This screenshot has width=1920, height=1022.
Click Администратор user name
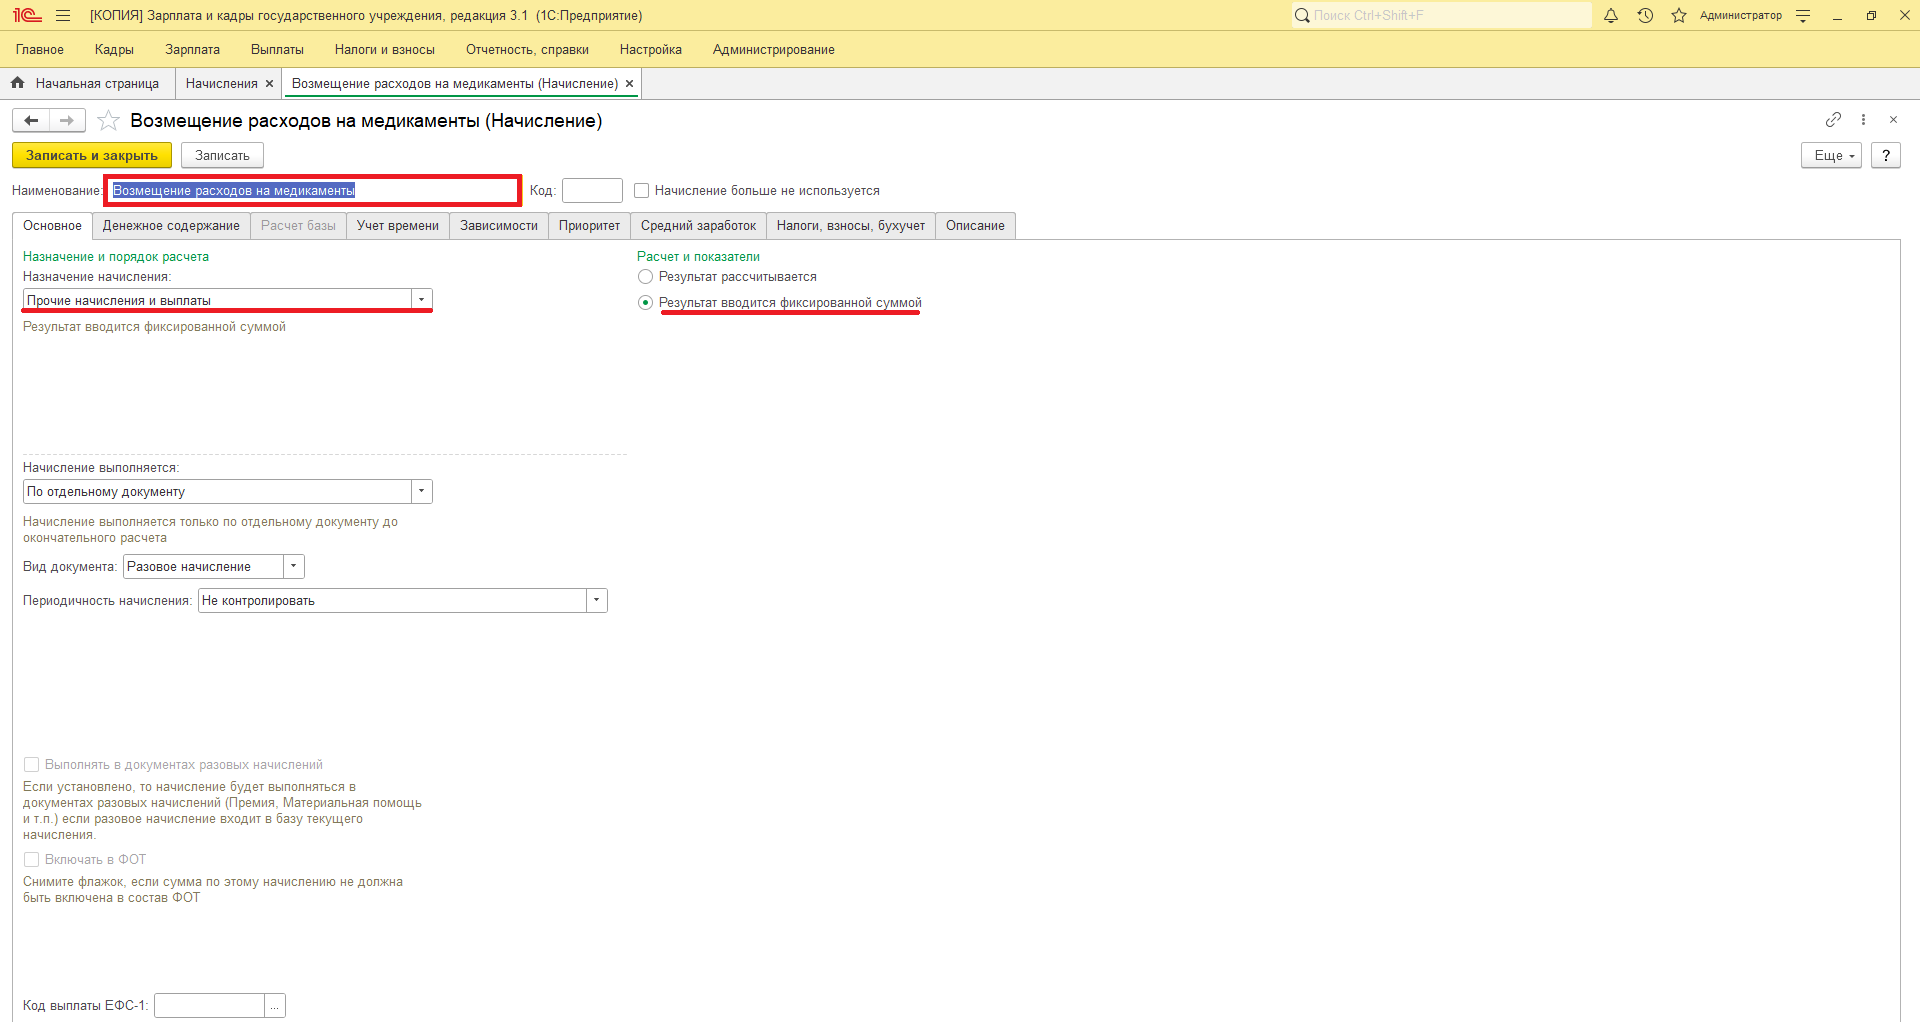tap(1740, 16)
